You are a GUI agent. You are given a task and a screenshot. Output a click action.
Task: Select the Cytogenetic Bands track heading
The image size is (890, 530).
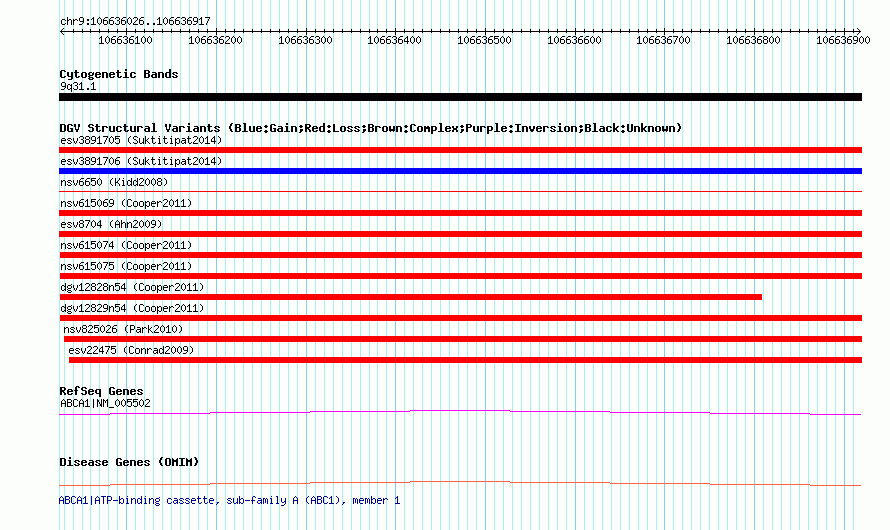pos(119,74)
